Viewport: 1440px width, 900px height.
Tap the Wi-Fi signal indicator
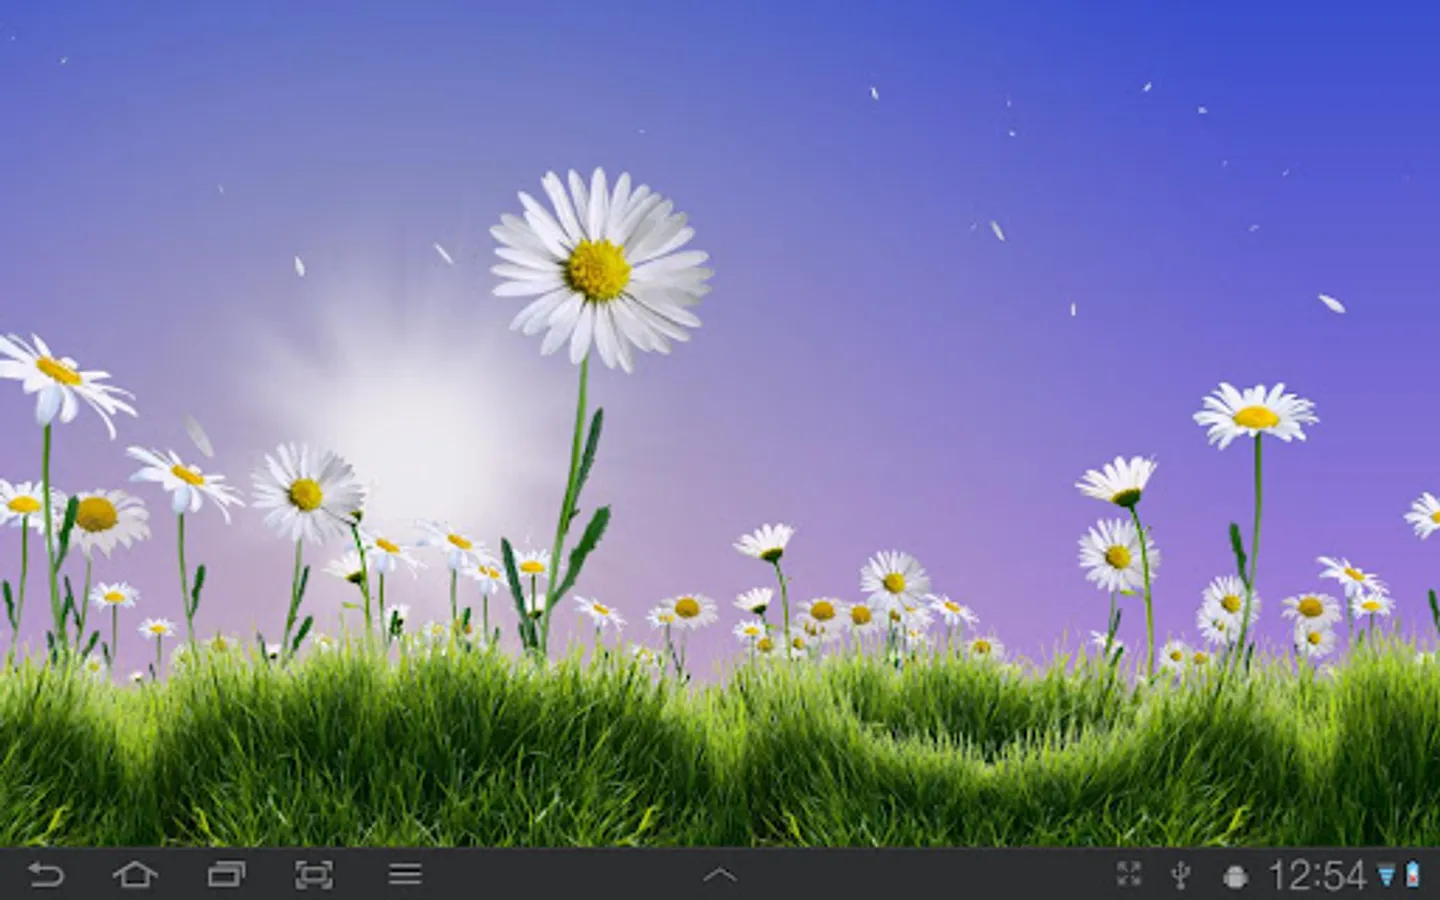click(1386, 876)
